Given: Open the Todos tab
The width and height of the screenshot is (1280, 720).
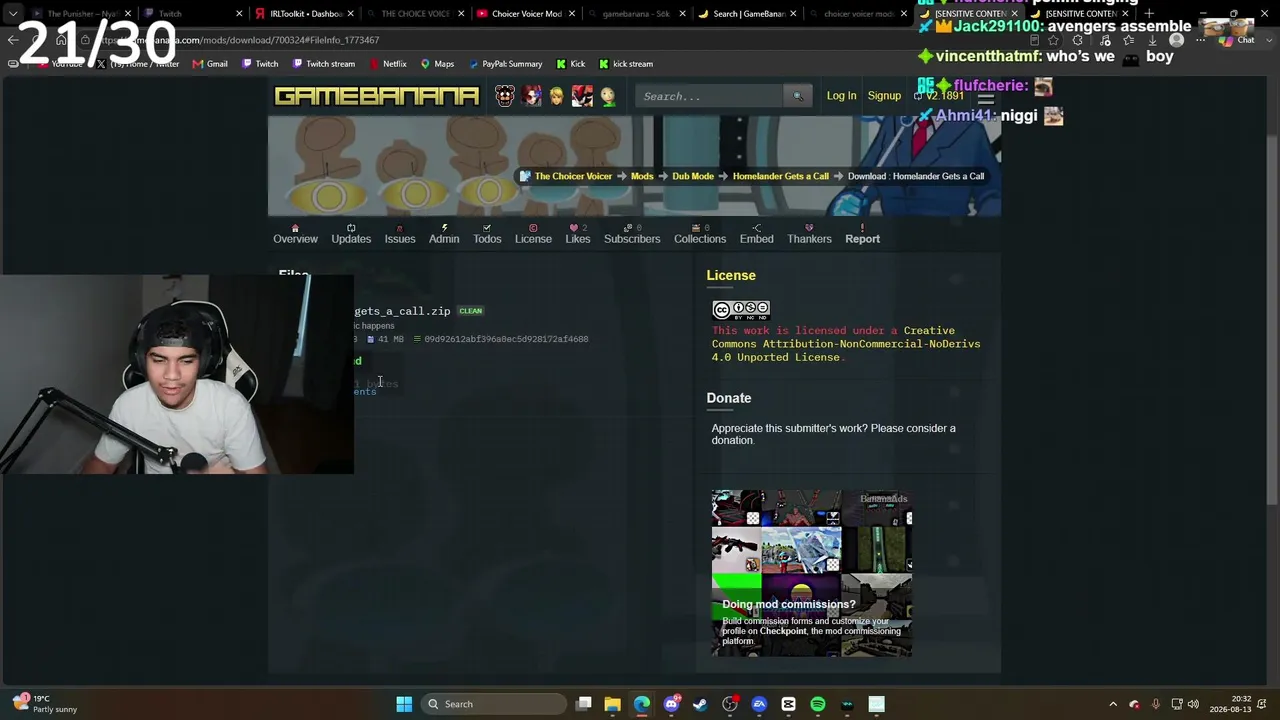Looking at the screenshot, I should pyautogui.click(x=487, y=234).
